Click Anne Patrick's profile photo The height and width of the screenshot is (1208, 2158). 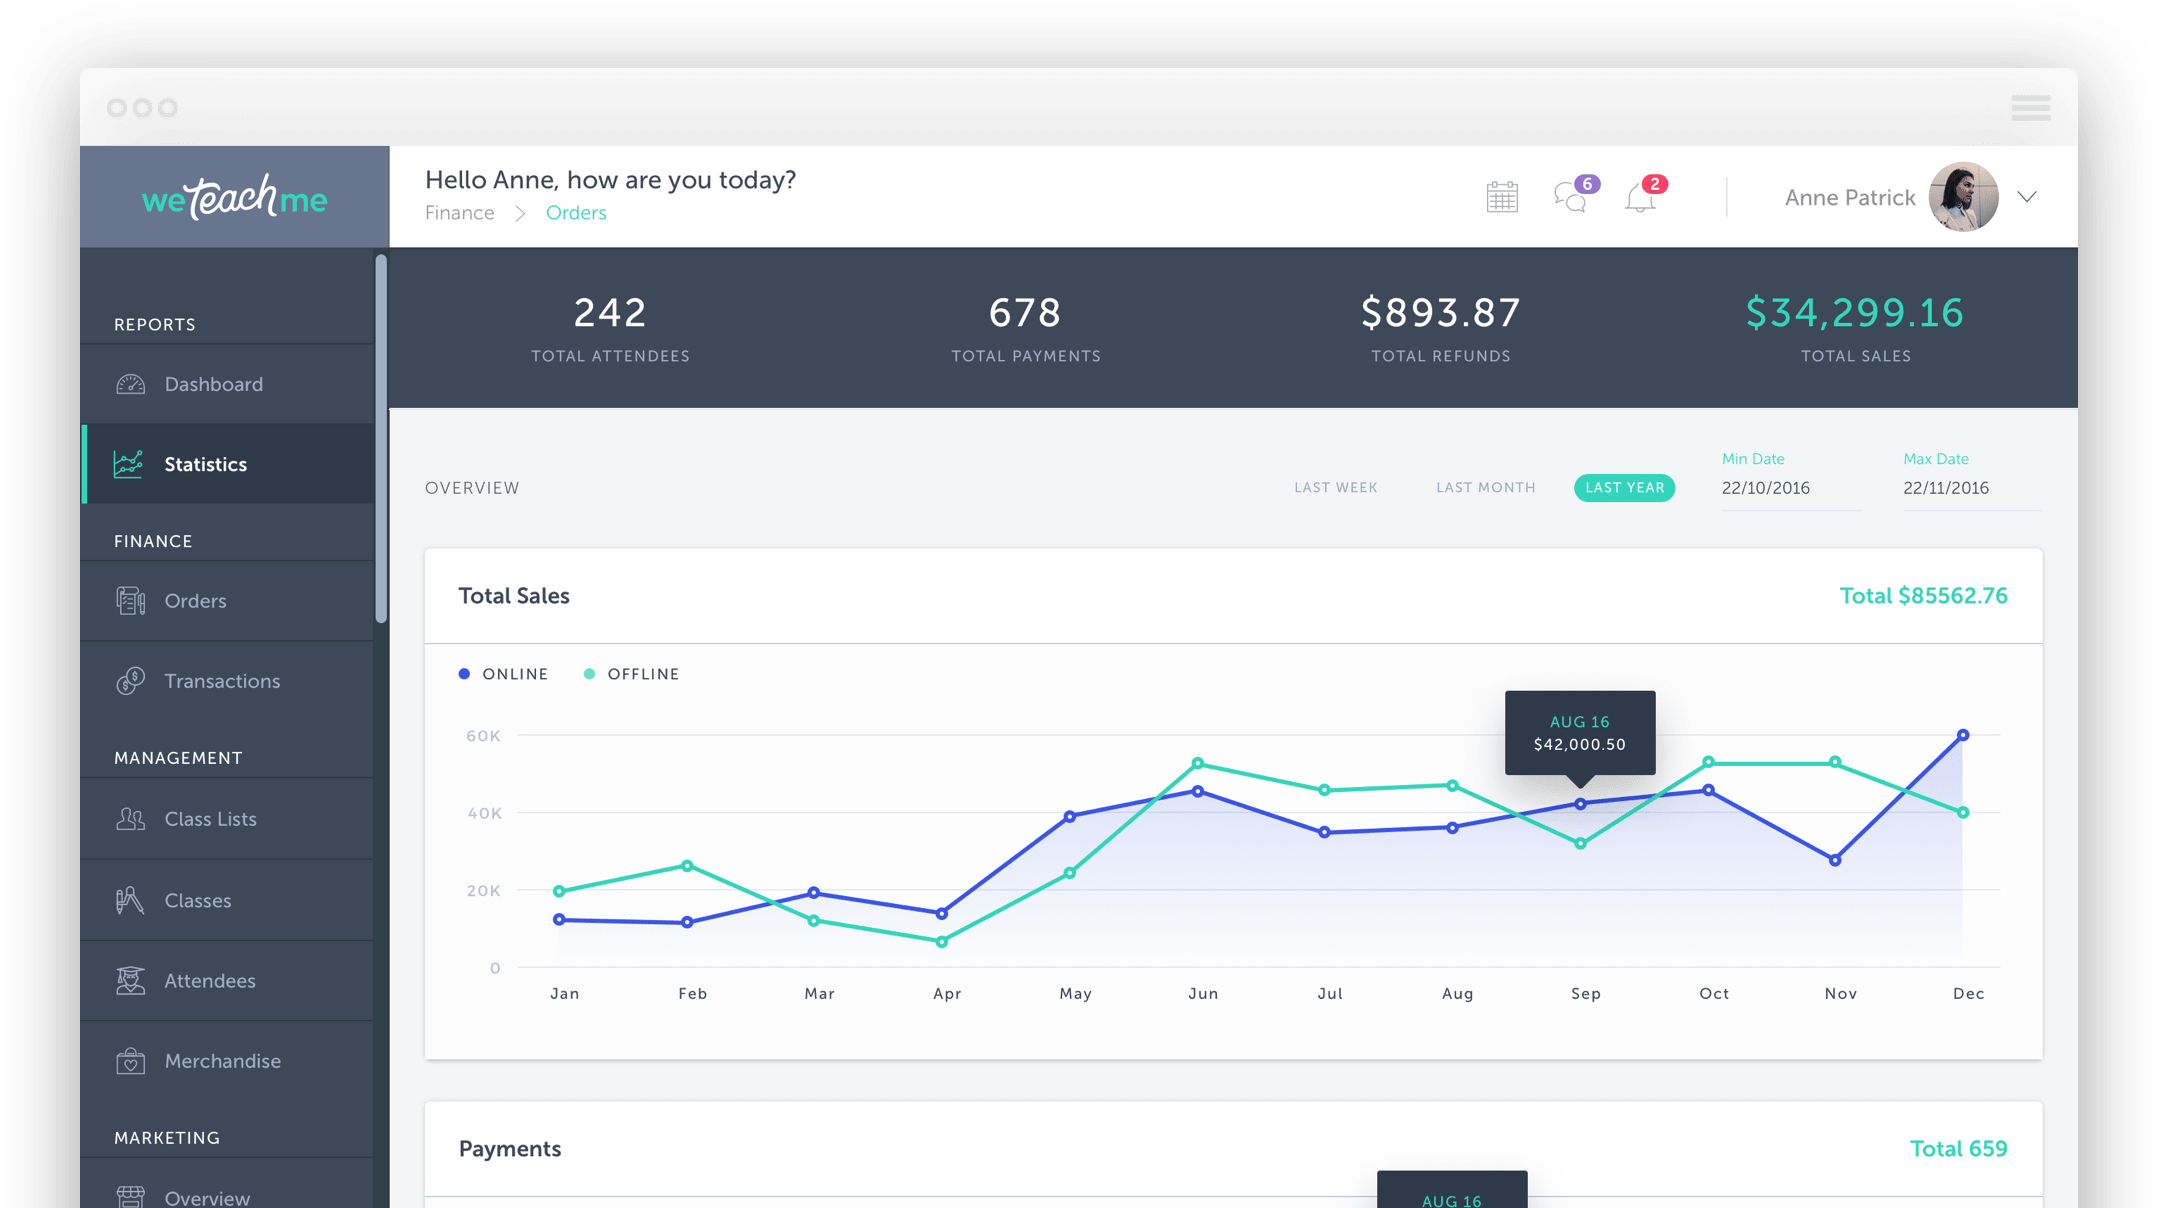1963,197
